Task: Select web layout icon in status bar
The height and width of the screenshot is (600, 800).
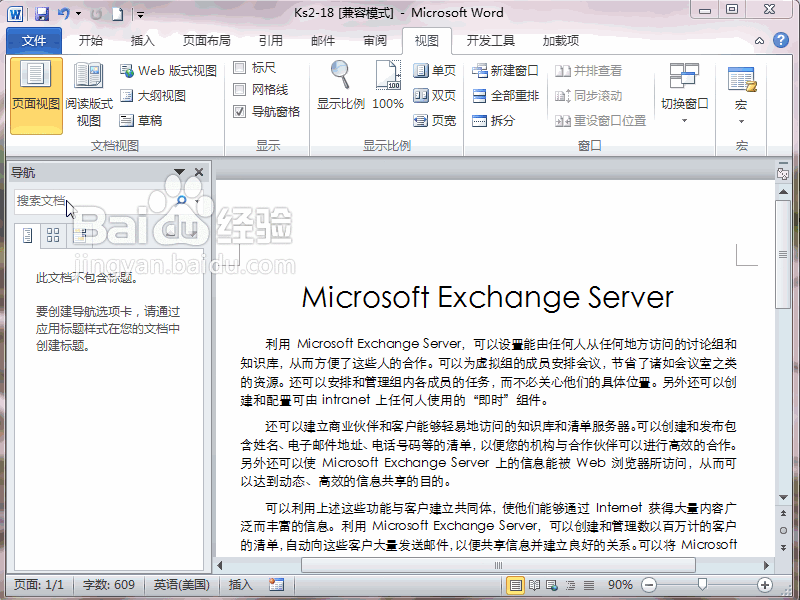Action: pos(552,585)
